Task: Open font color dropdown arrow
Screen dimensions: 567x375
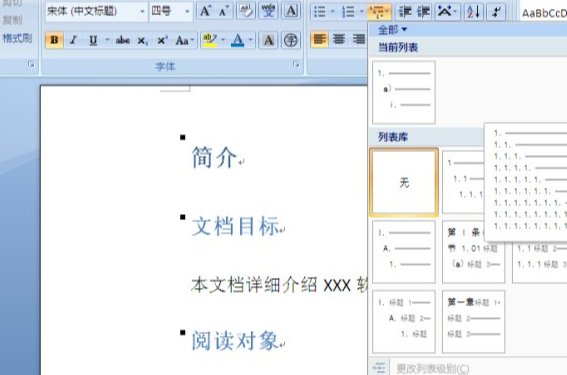Action: [x=250, y=40]
